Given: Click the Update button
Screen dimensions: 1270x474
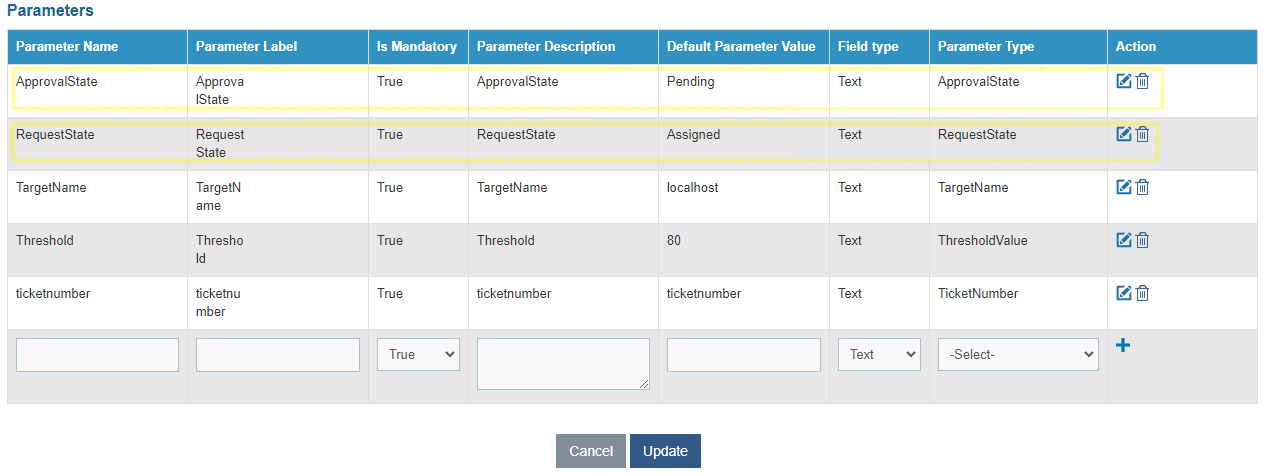Looking at the screenshot, I should pyautogui.click(x=665, y=451).
